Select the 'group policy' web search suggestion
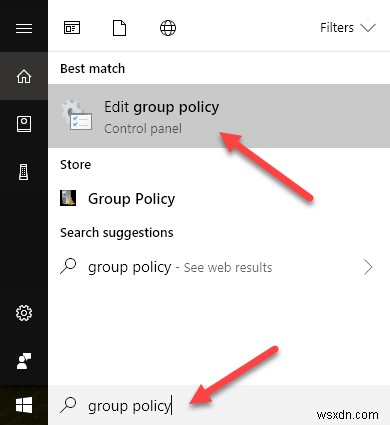This screenshot has height=425, width=390. 219,267
